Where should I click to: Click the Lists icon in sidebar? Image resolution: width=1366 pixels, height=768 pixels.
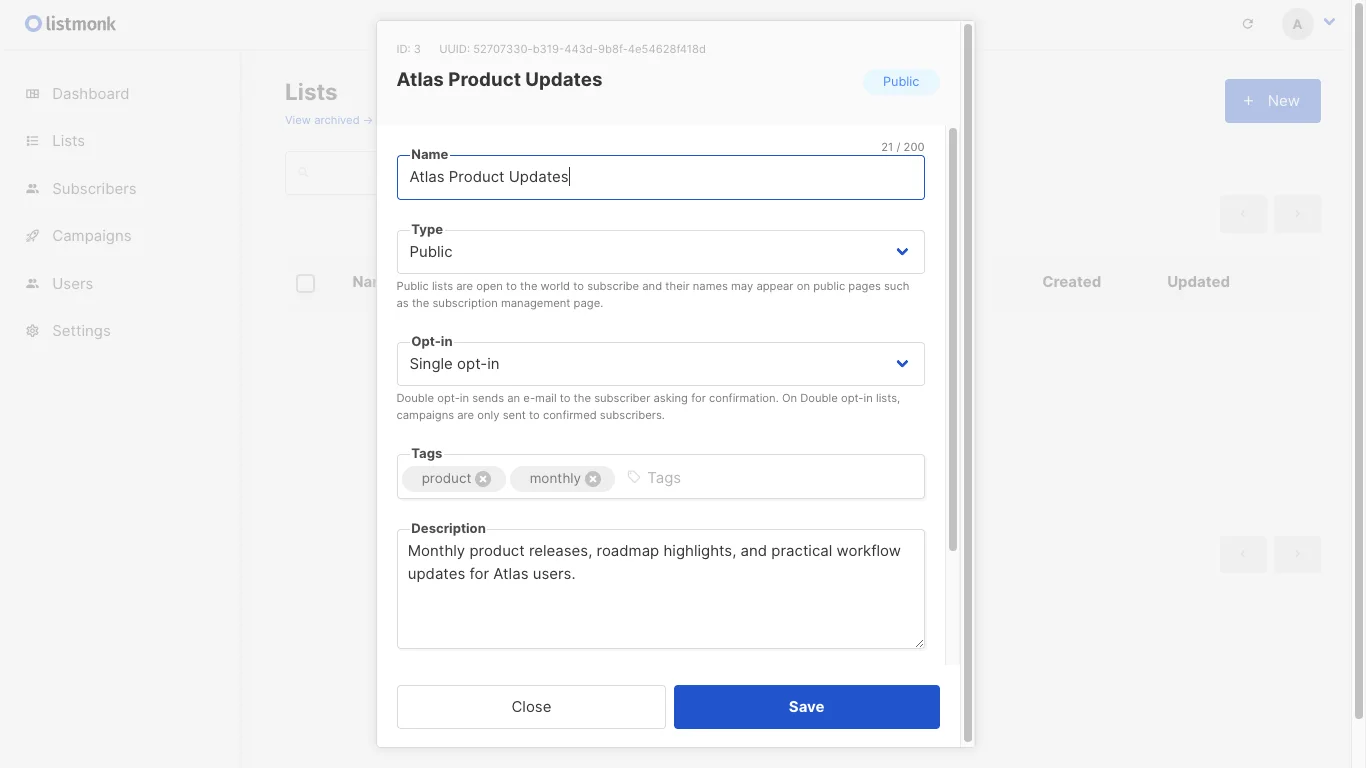pos(33,141)
